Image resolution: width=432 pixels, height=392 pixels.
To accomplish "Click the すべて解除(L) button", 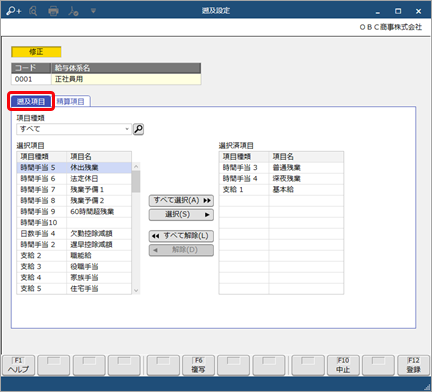I will [181, 236].
